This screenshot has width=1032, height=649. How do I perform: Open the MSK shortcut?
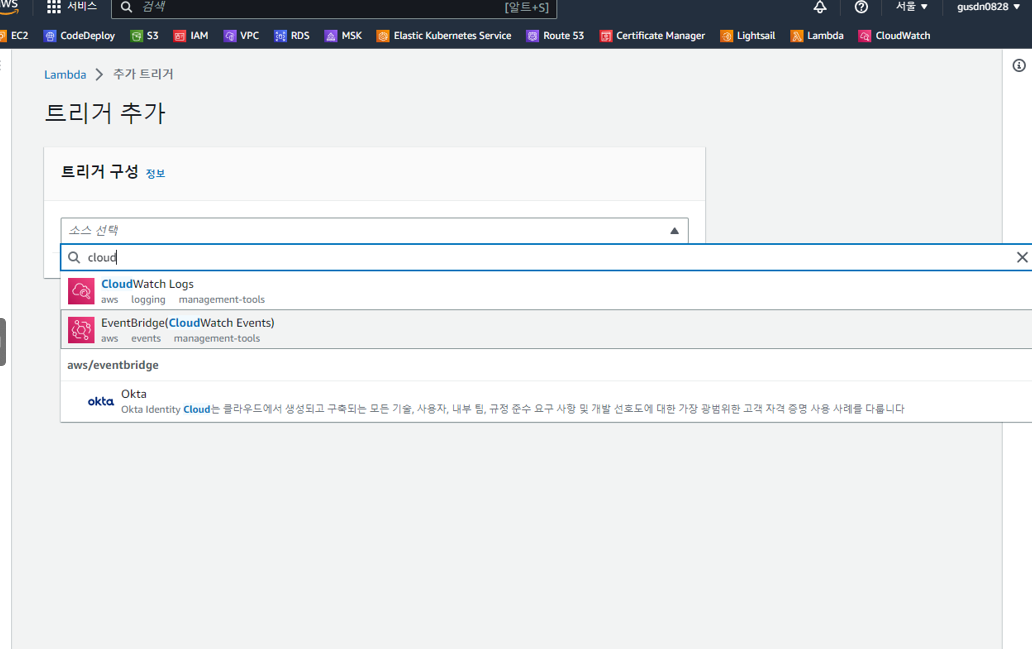tap(344, 36)
